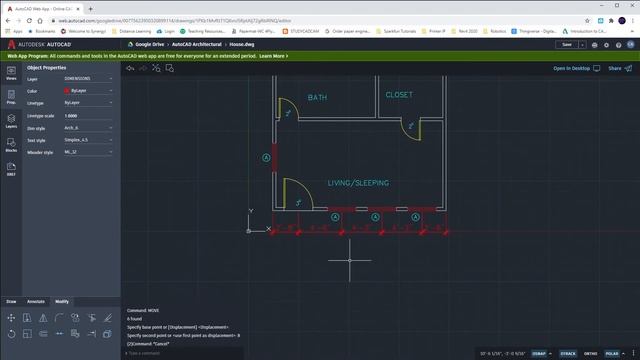Switch to the Annotate tab
640x360 pixels.
point(36,302)
